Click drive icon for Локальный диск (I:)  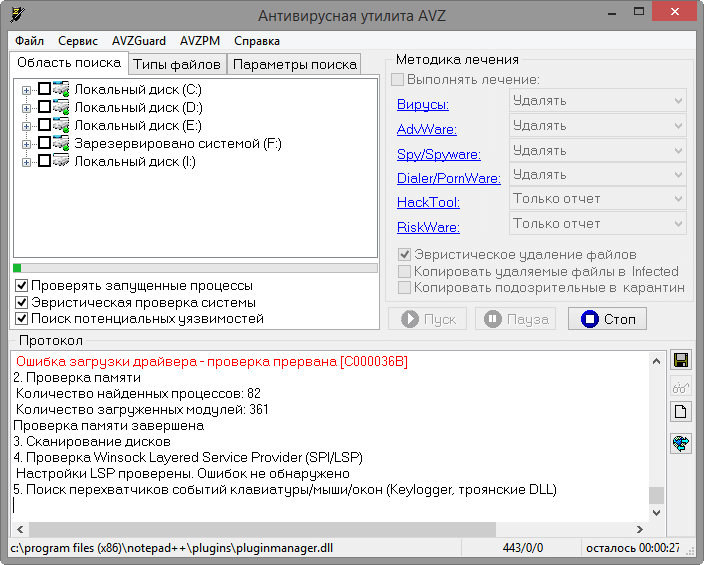coord(61,160)
